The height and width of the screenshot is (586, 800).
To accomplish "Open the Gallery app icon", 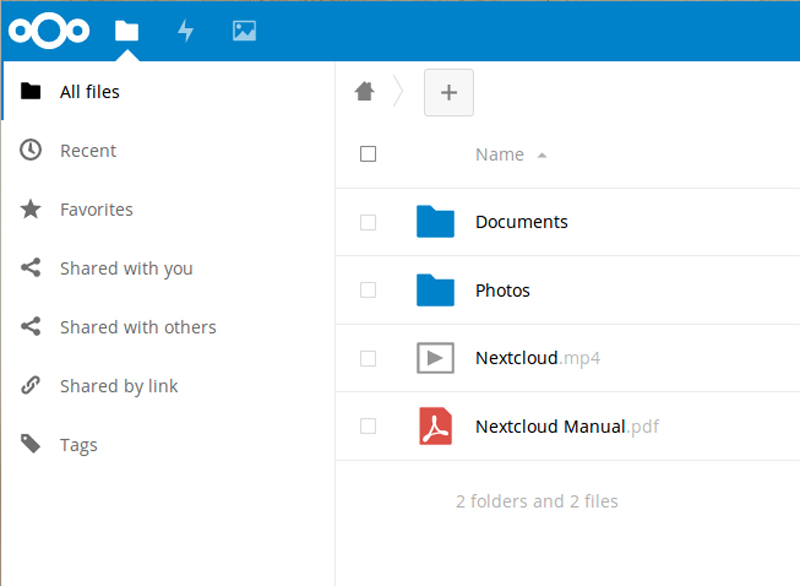I will 242,31.
